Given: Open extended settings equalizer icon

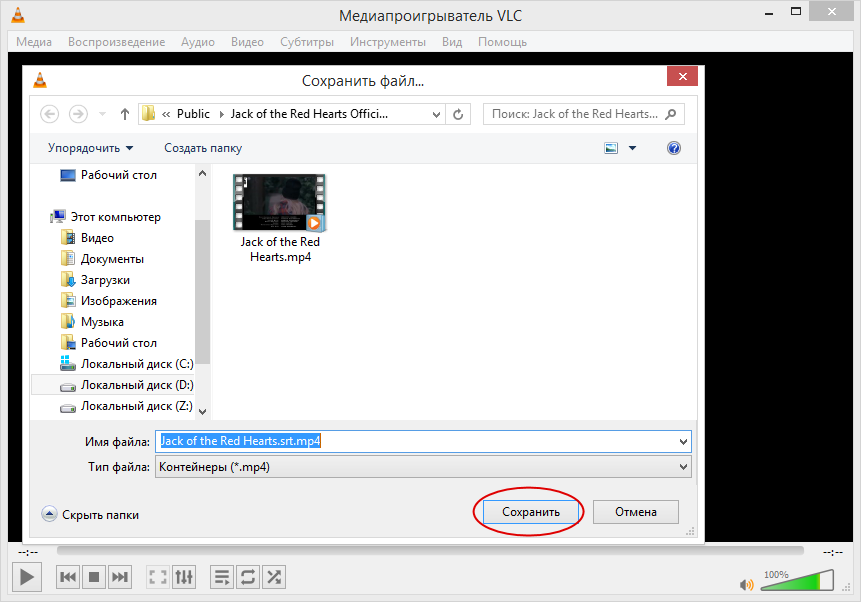Looking at the screenshot, I should pos(184,576).
